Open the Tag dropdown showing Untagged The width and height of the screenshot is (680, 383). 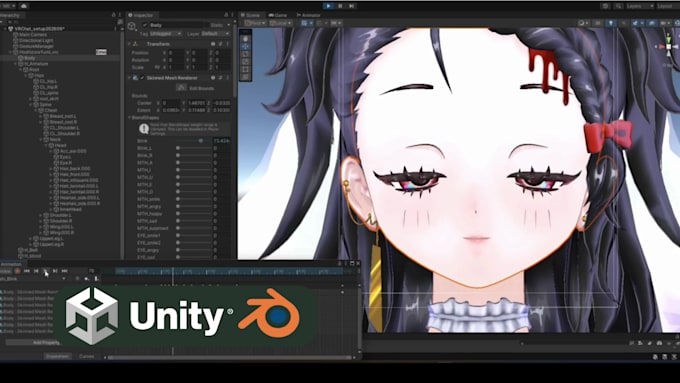(x=165, y=34)
